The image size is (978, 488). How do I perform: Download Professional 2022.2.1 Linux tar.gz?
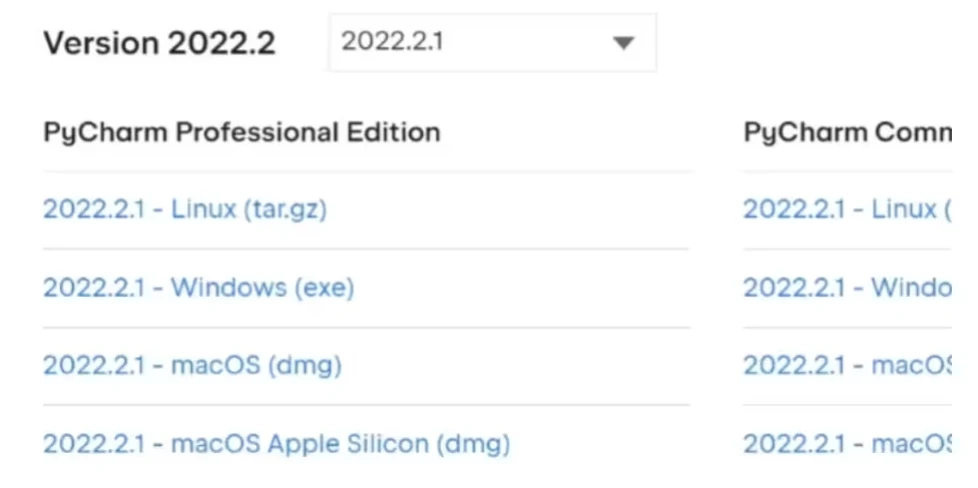coord(185,210)
